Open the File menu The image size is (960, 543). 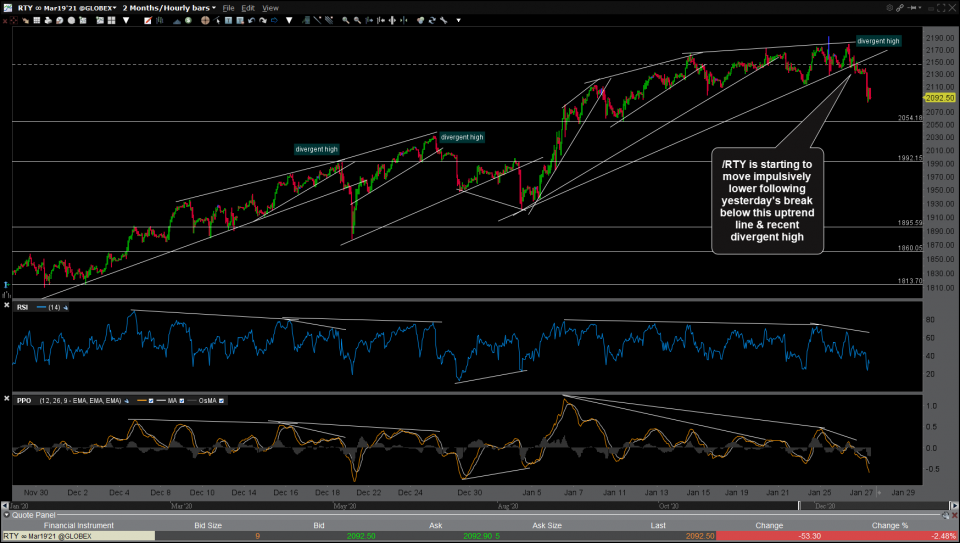(230, 7)
